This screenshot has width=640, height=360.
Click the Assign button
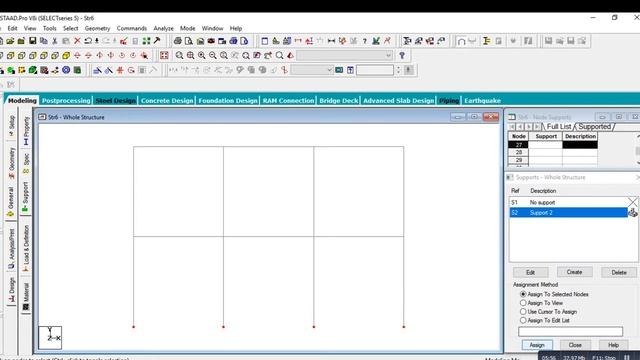(537, 345)
